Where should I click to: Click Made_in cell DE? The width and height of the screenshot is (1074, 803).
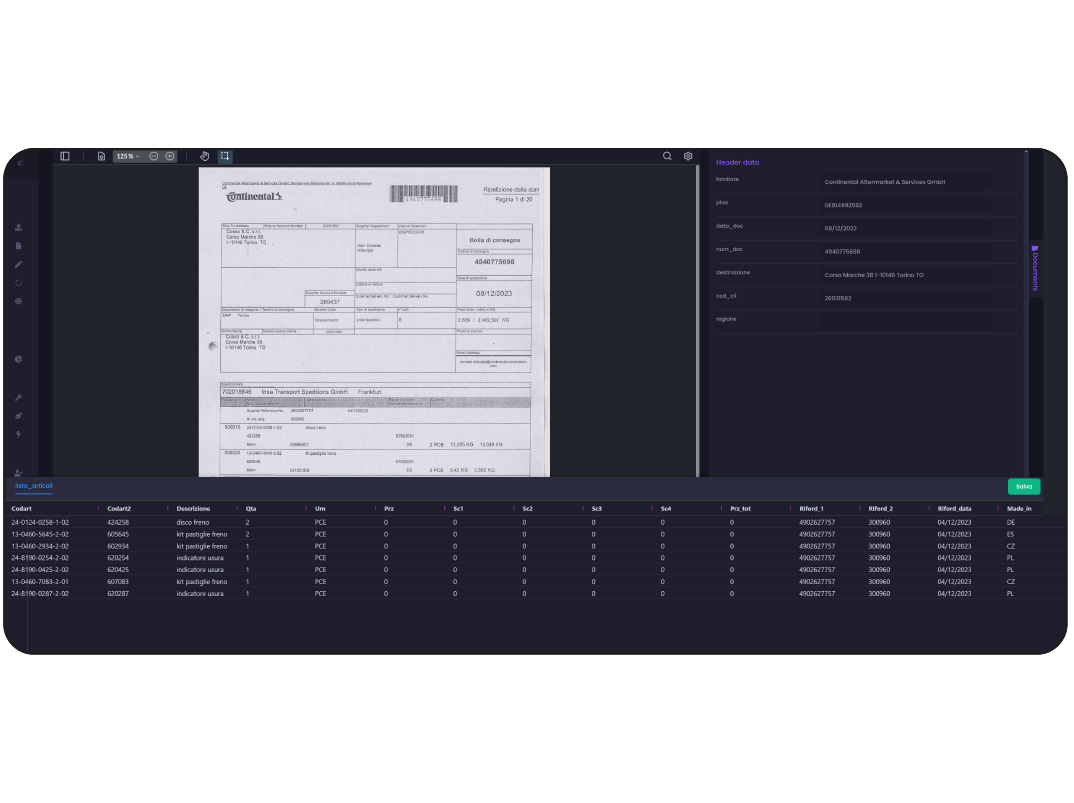(x=1011, y=523)
